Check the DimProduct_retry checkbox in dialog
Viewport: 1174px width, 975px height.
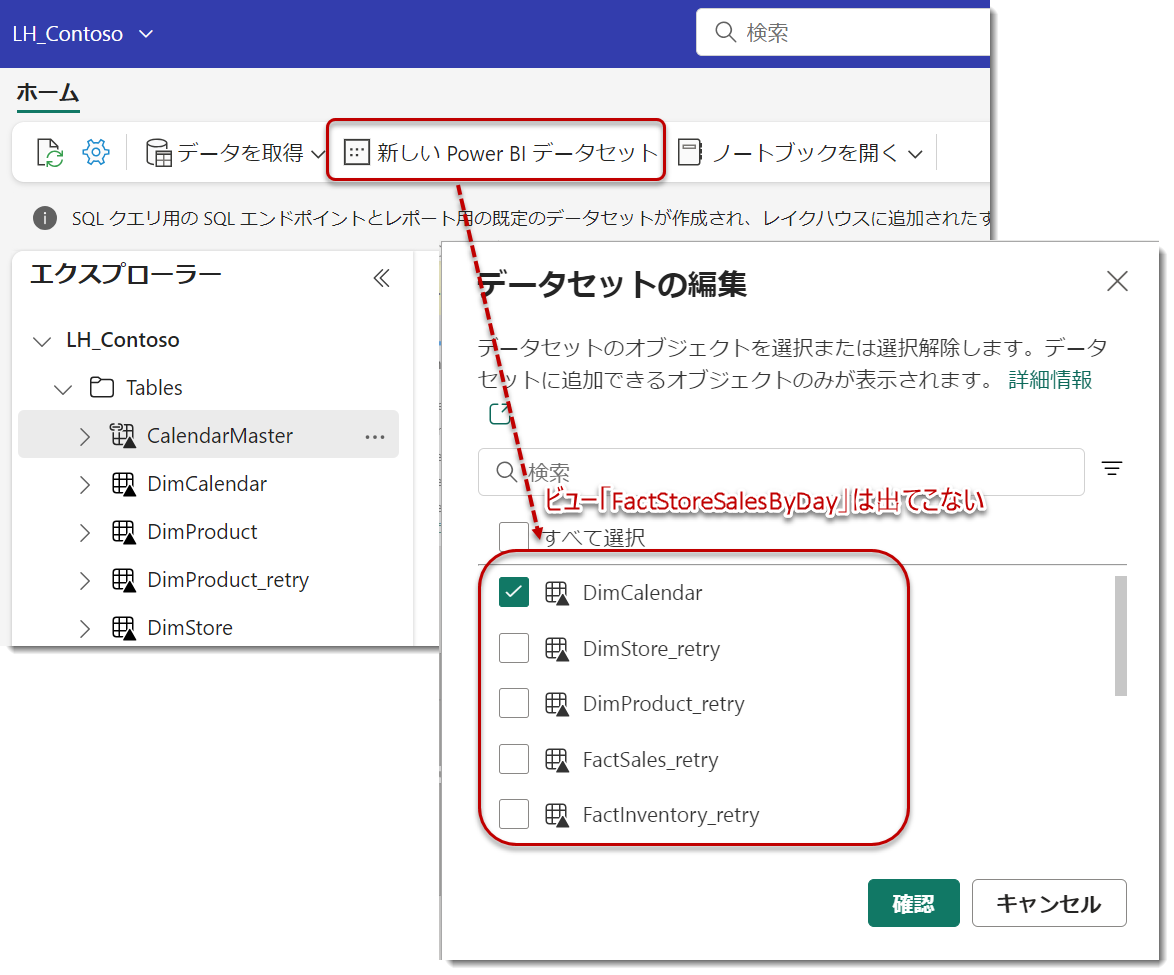click(514, 703)
